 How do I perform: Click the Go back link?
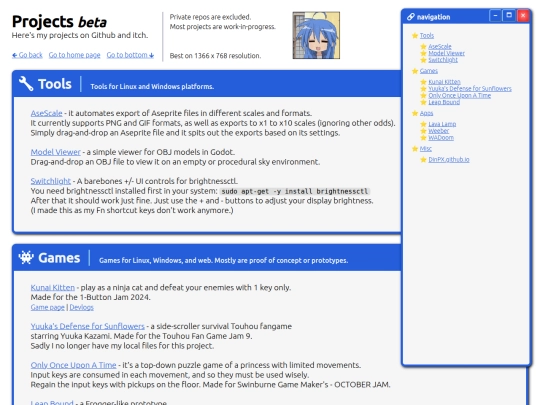click(27, 55)
